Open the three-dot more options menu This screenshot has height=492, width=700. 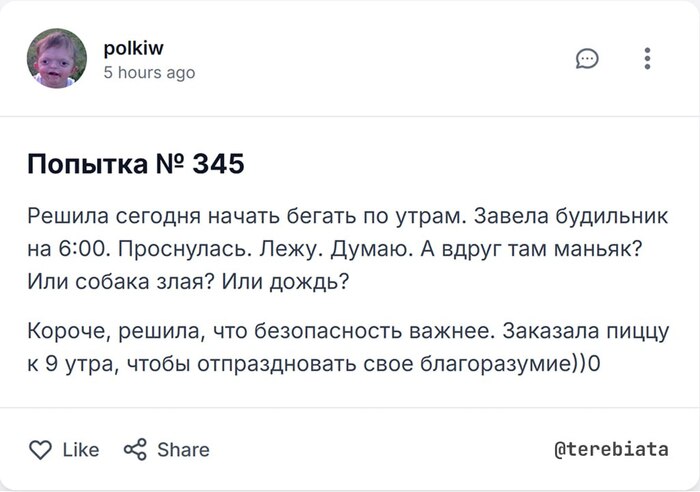(x=648, y=59)
